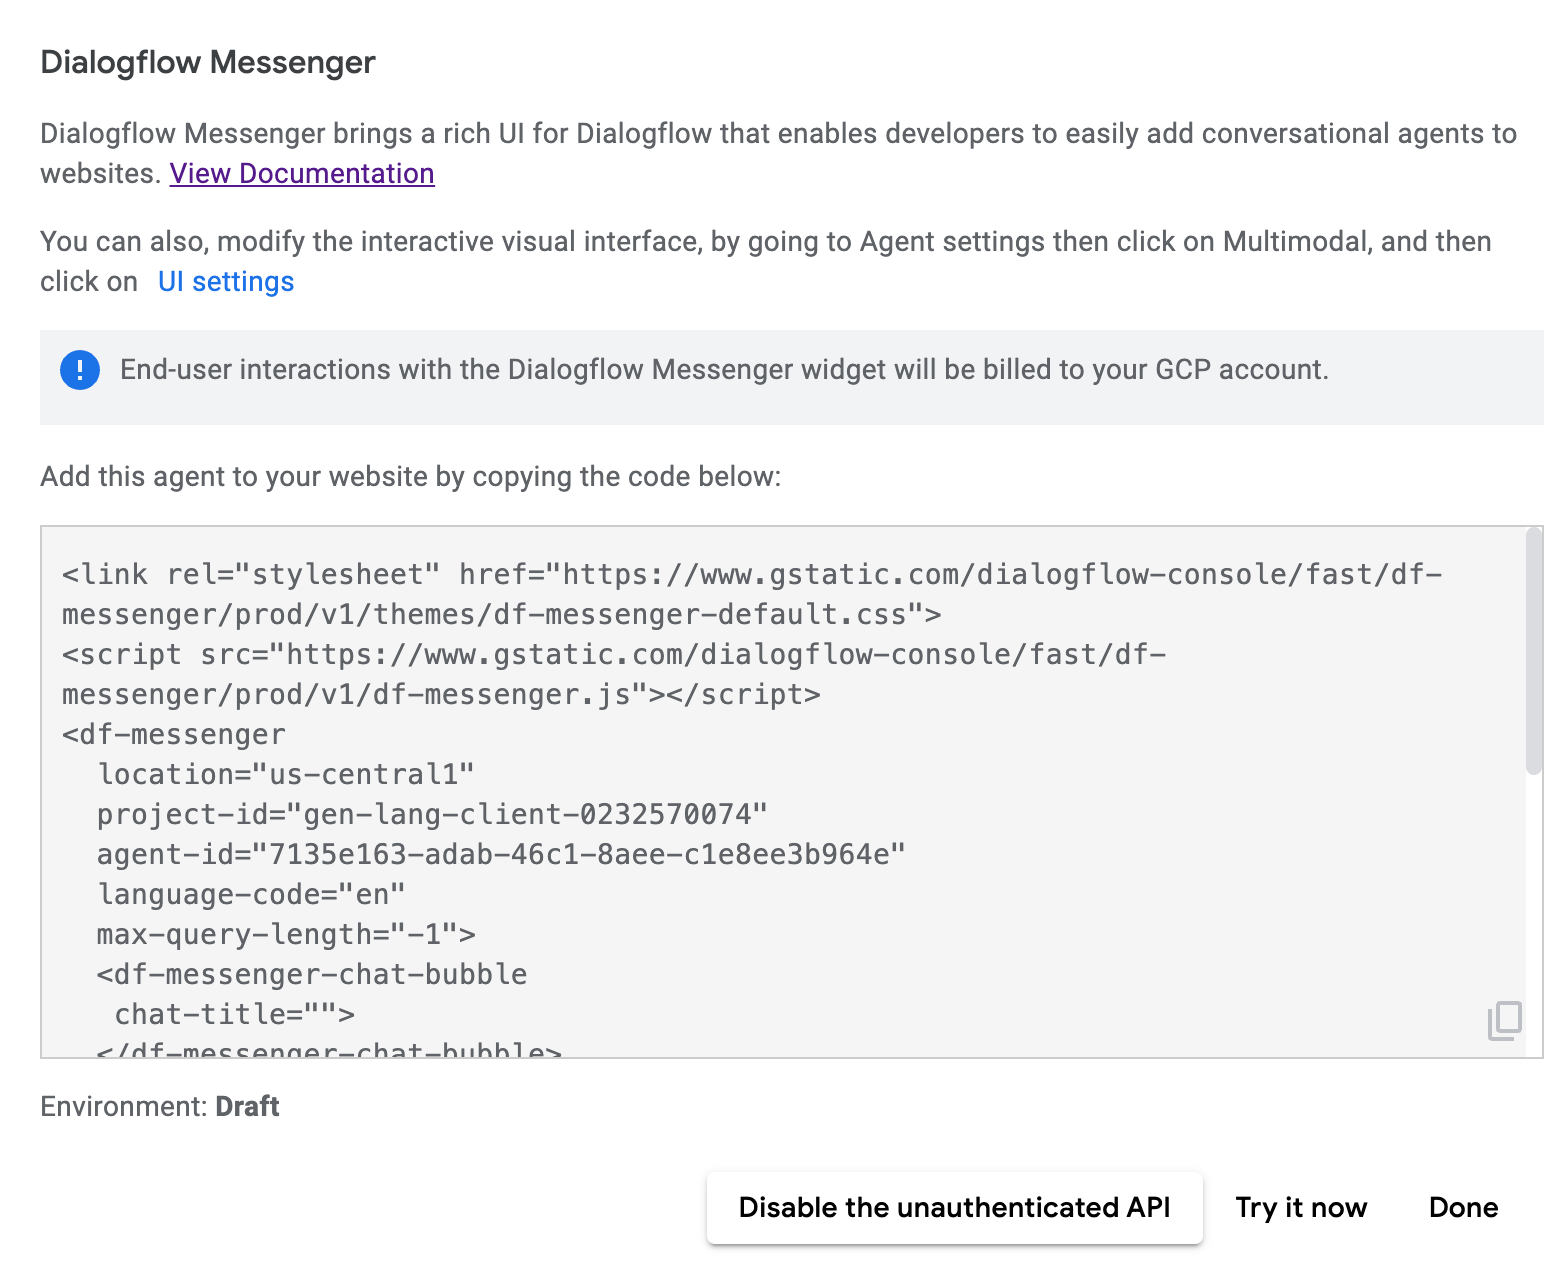The image size is (1564, 1286).
Task: Click Disable the unauthenticated API button
Action: (x=954, y=1208)
